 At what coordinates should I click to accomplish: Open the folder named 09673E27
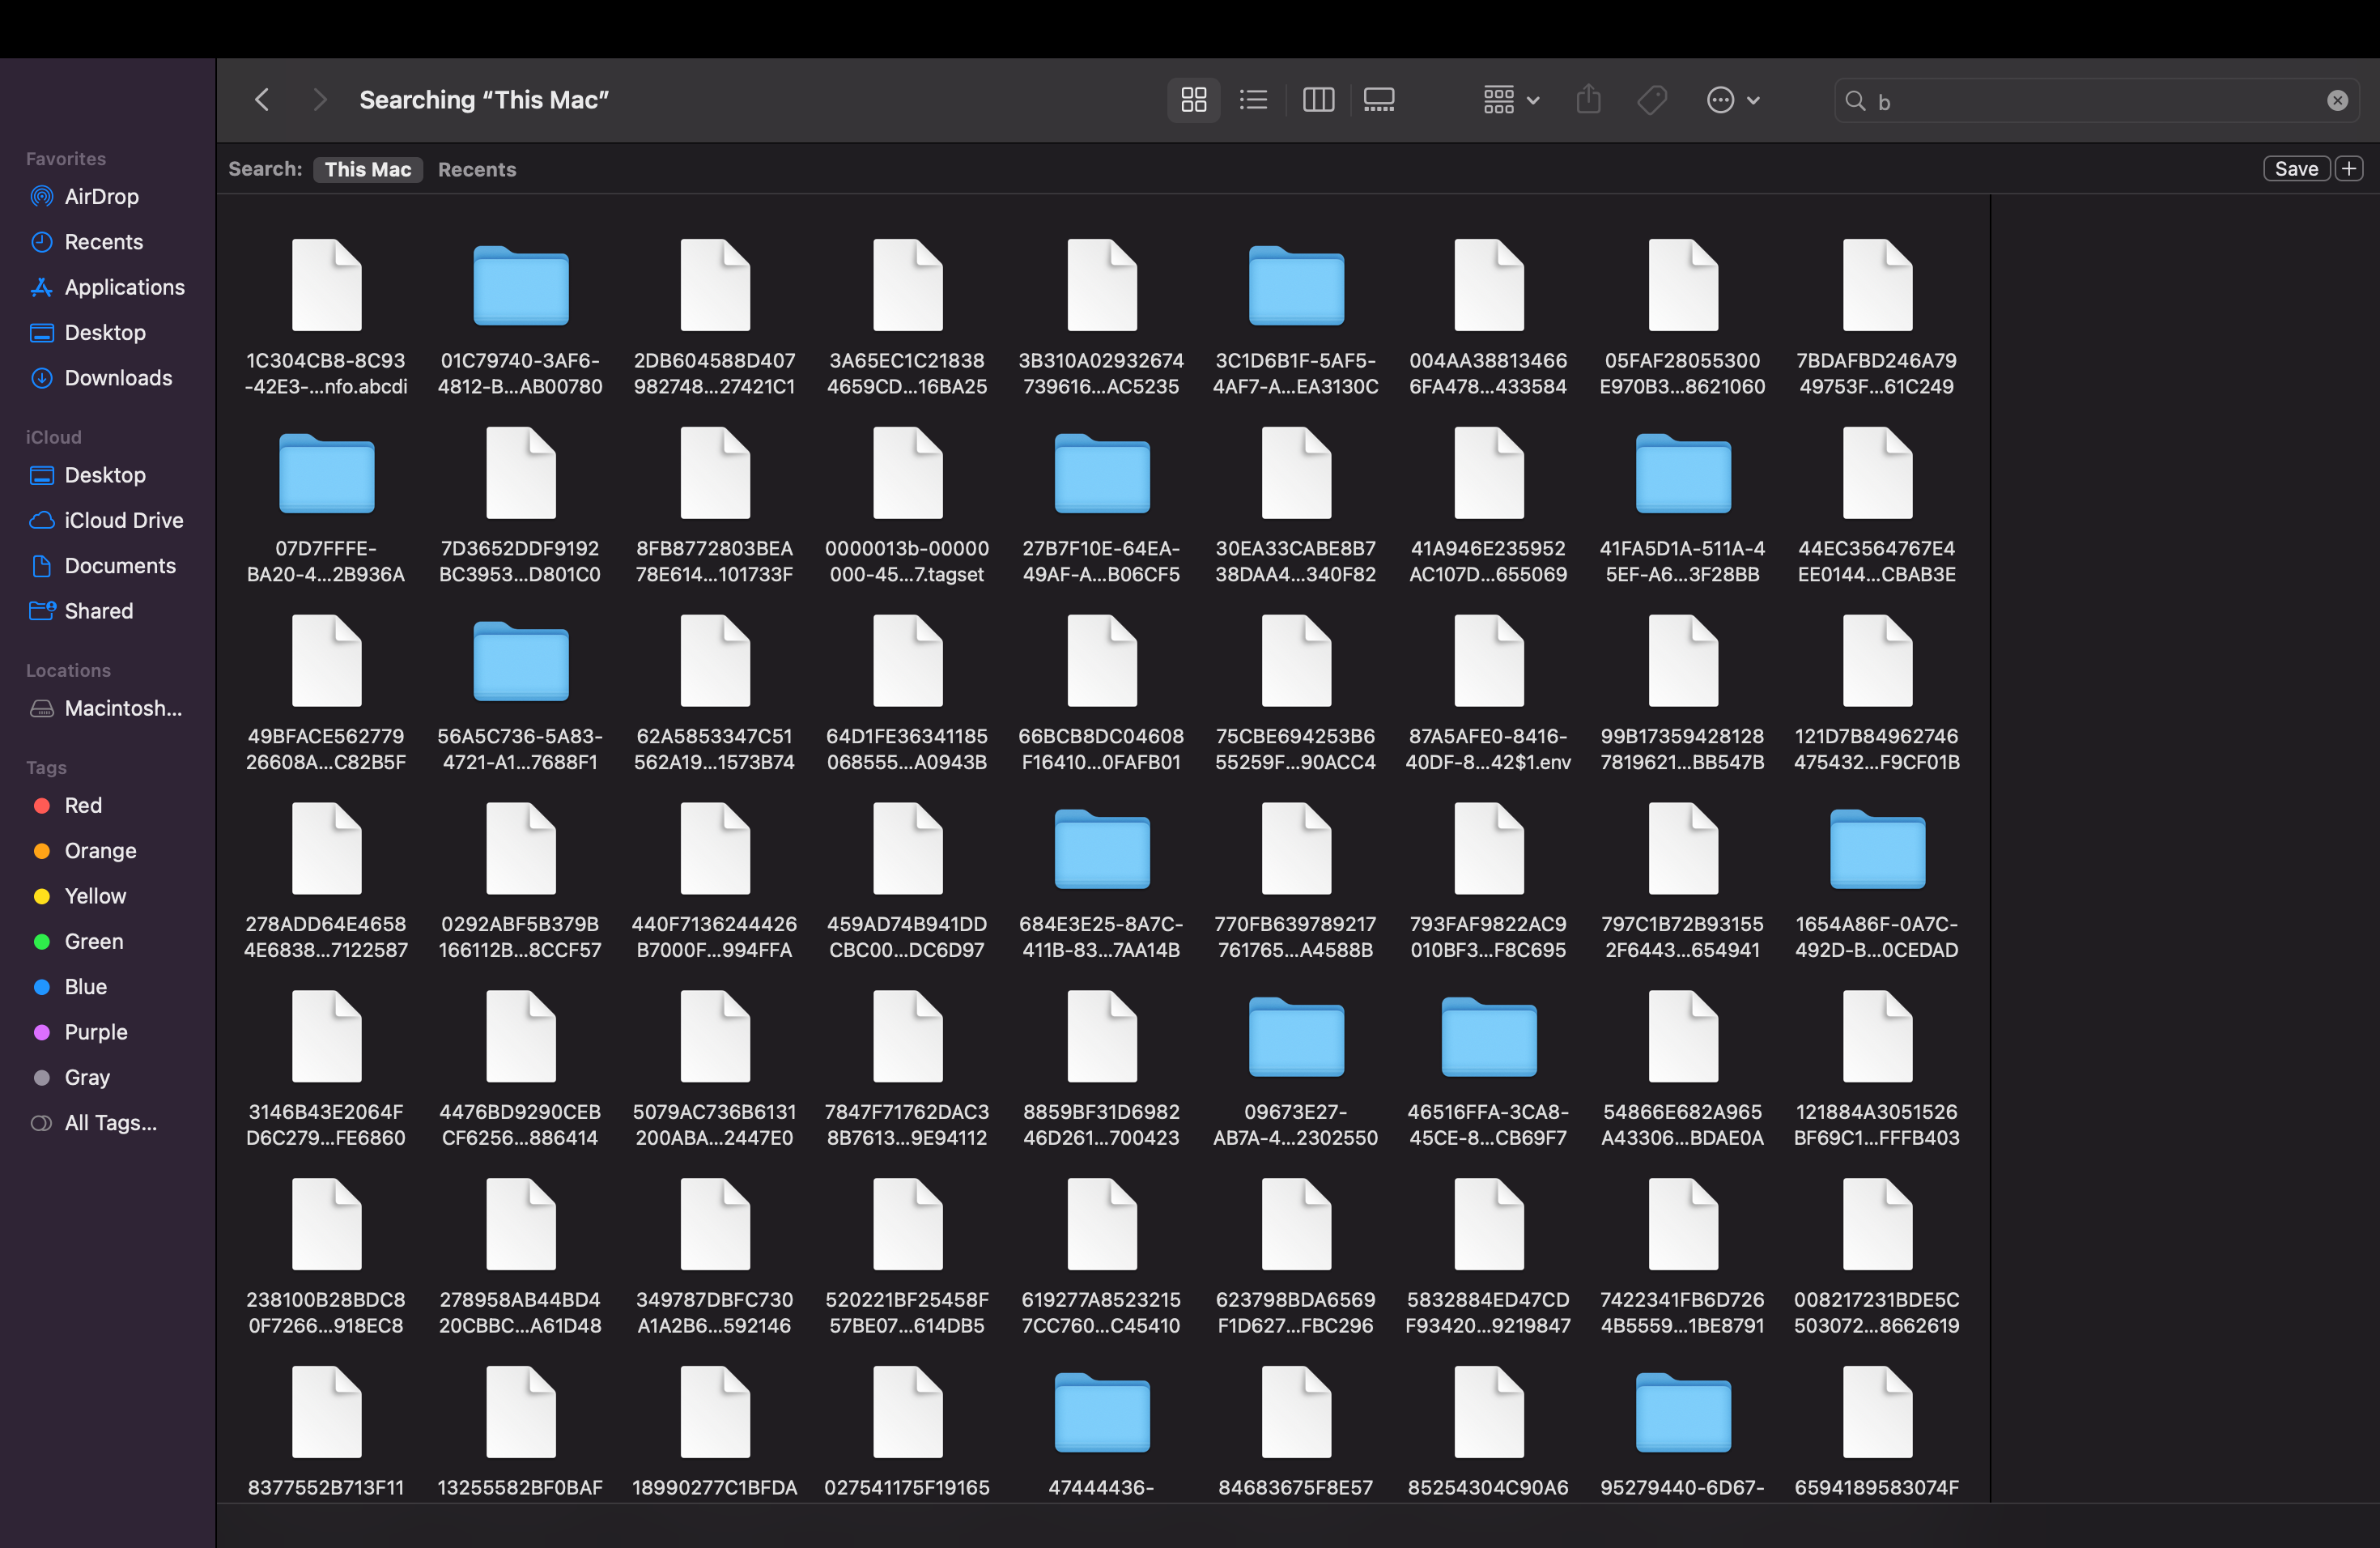pos(1295,1038)
